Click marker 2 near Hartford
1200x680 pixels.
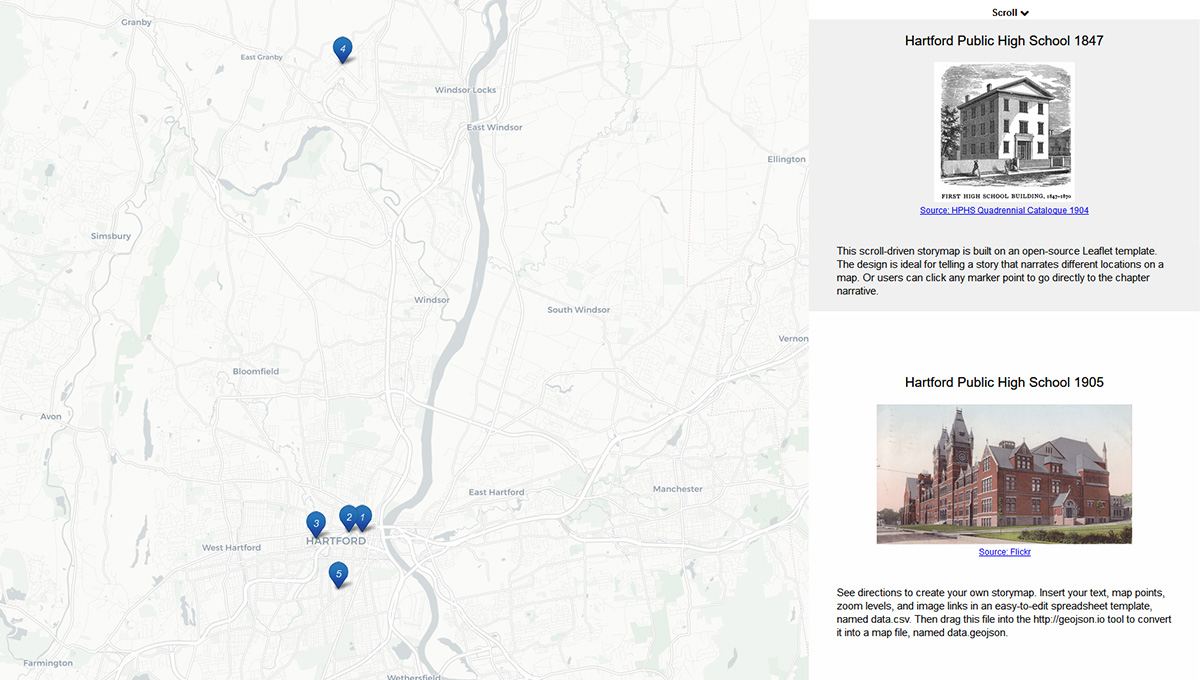point(347,516)
